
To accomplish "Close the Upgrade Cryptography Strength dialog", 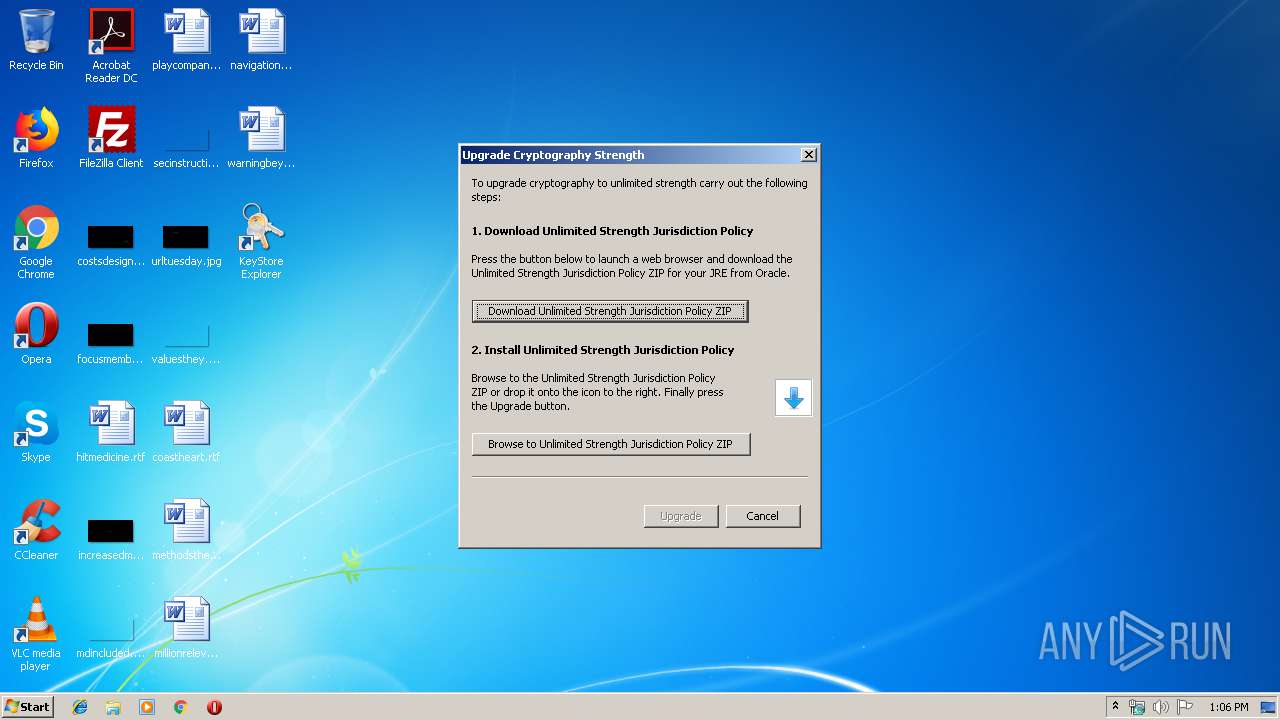I will [809, 155].
